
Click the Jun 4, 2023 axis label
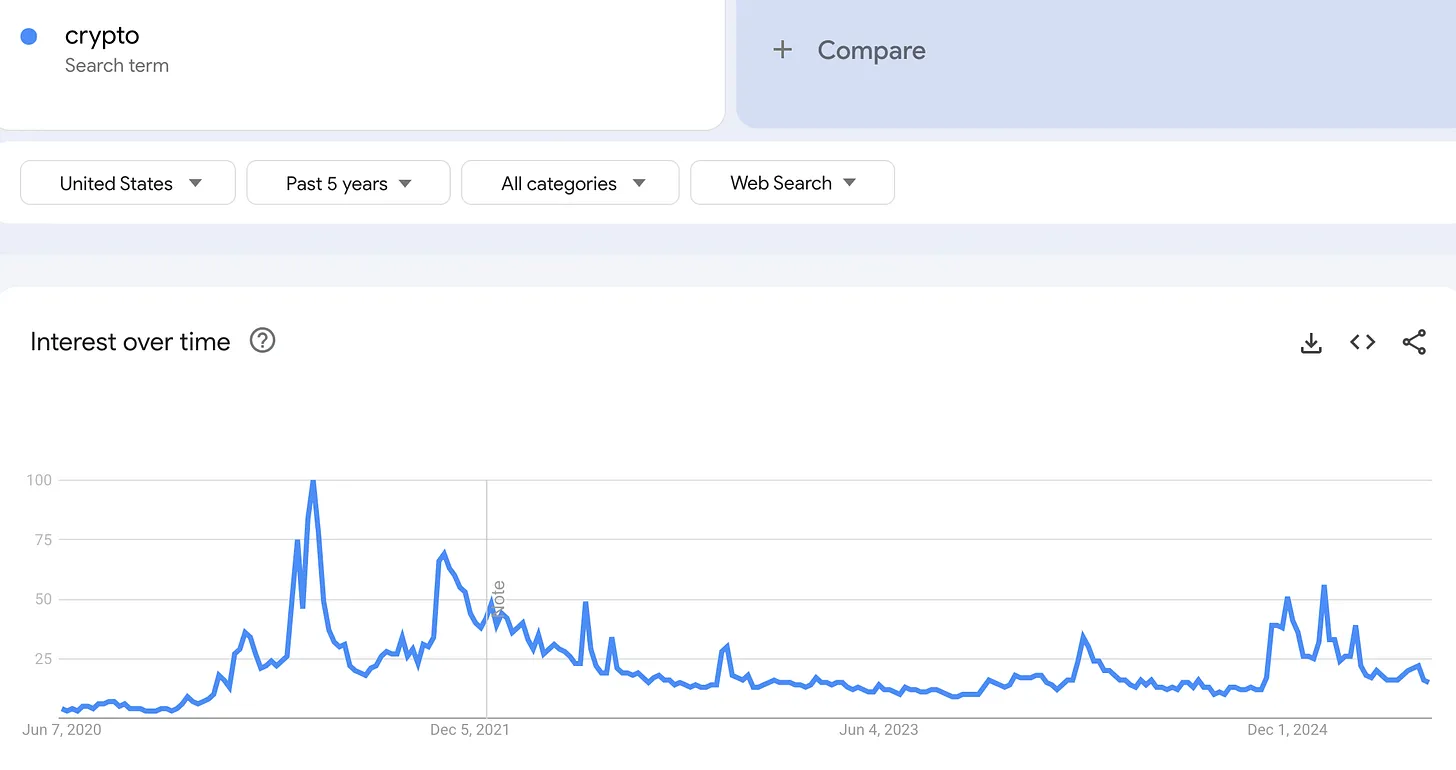[878, 730]
